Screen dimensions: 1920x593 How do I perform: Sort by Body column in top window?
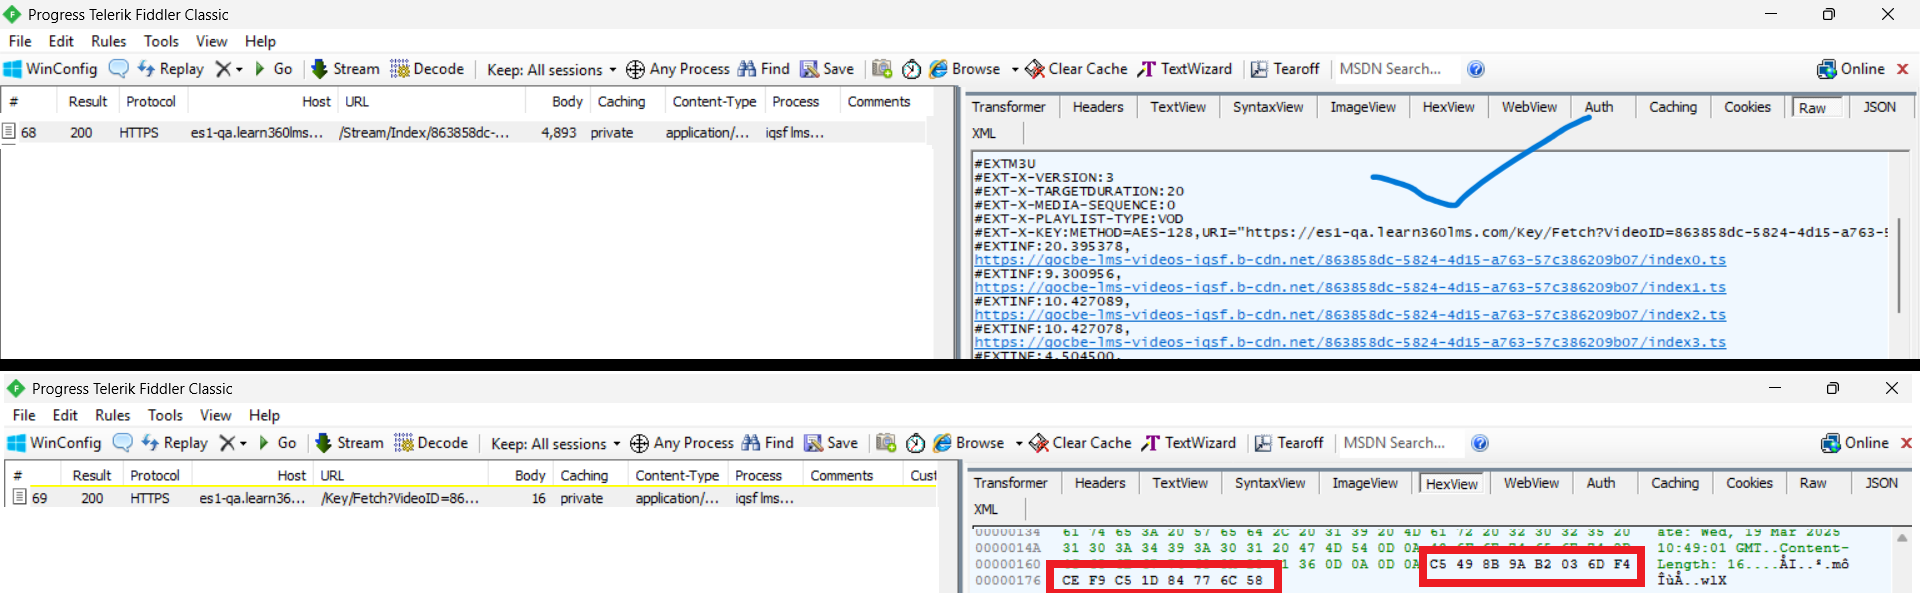tap(566, 102)
